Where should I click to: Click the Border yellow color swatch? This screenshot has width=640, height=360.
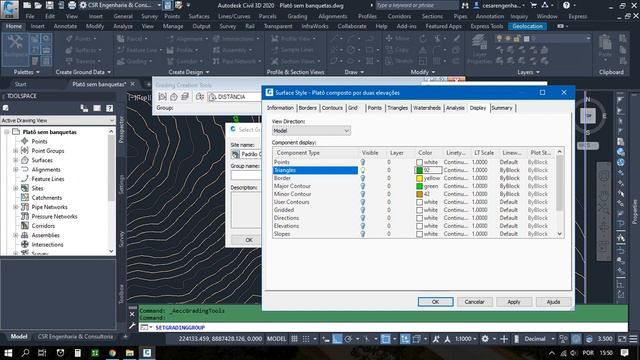[419, 178]
